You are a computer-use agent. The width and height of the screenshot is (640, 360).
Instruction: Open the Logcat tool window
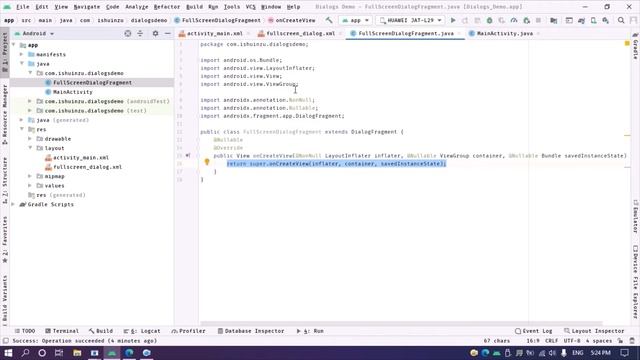pyautogui.click(x=142, y=331)
